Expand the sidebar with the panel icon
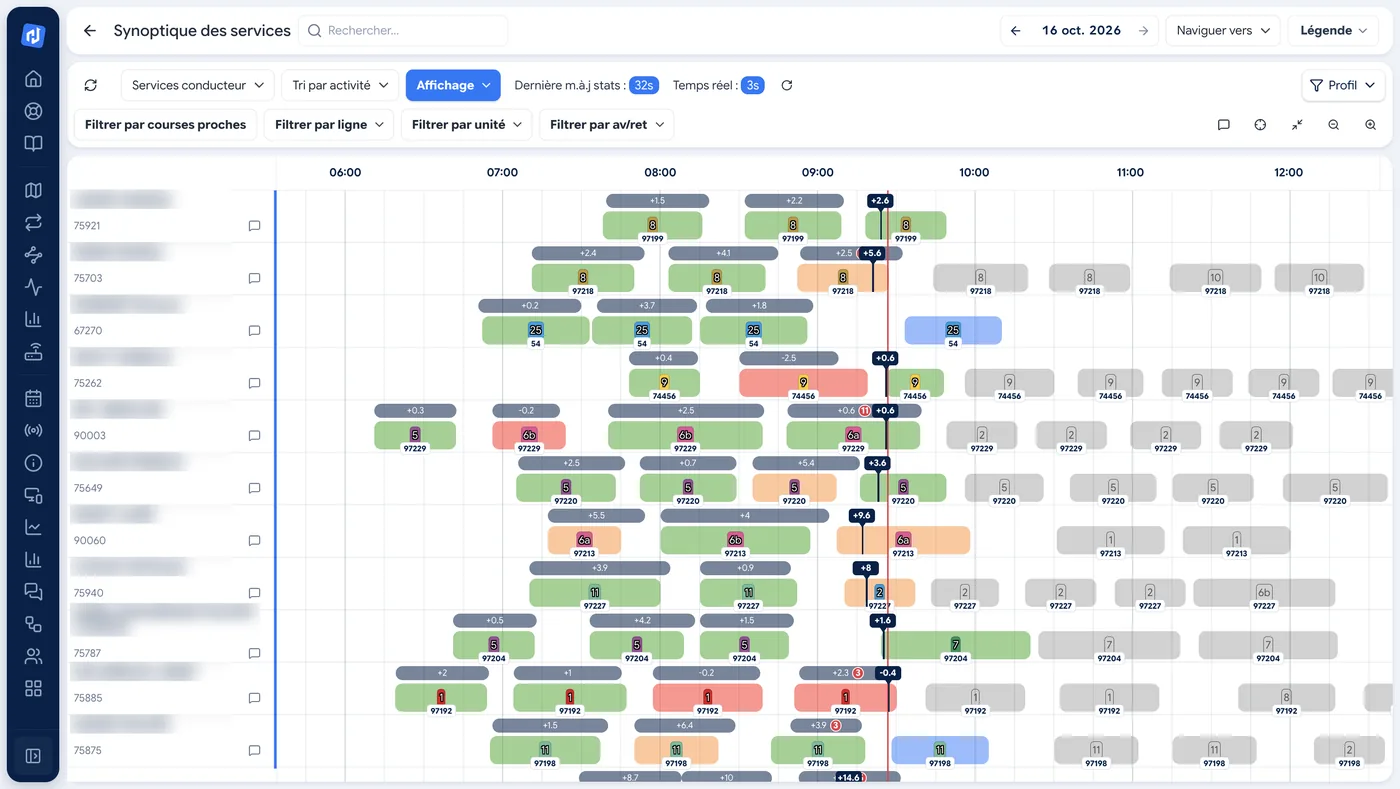The width and height of the screenshot is (1400, 789). tap(33, 756)
